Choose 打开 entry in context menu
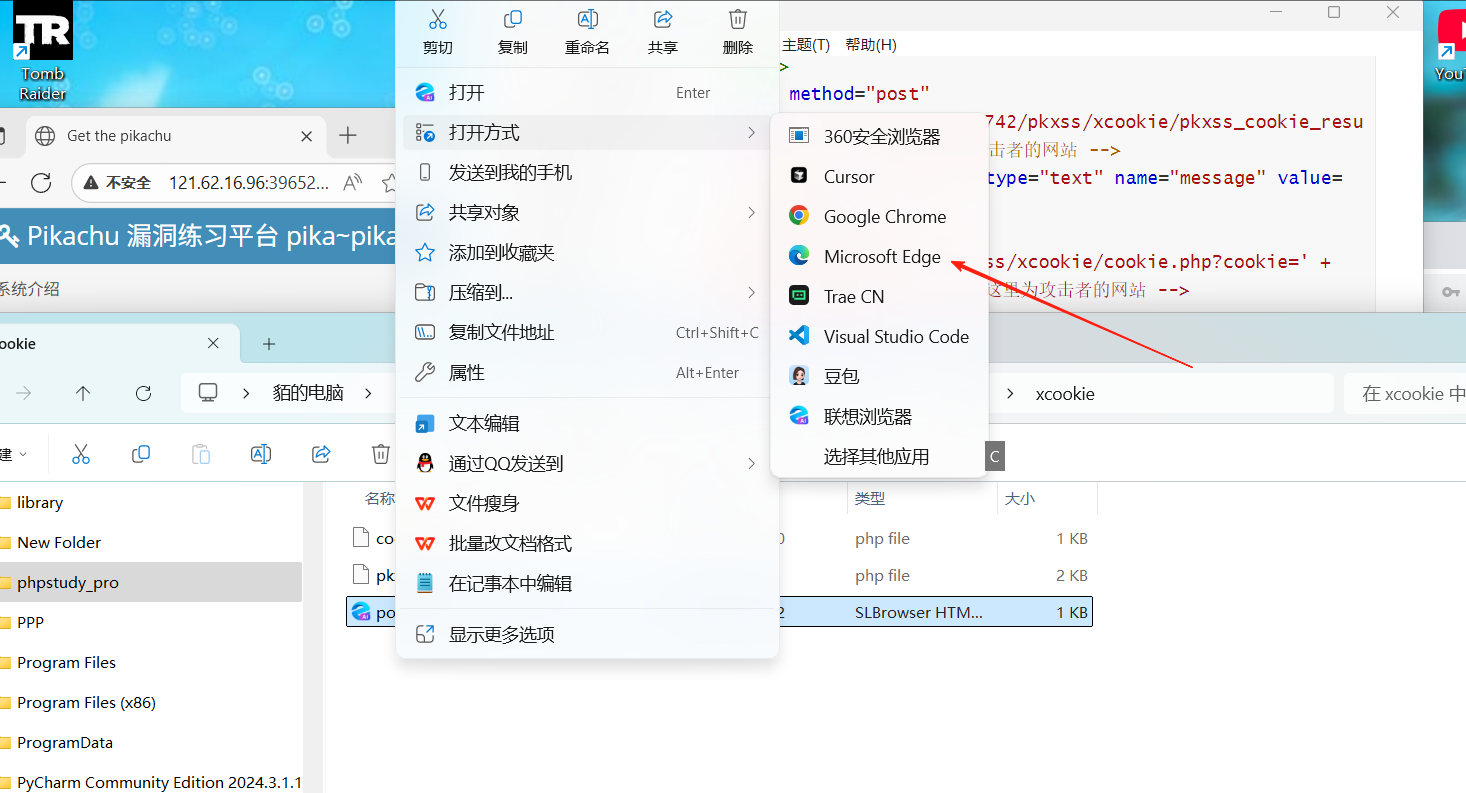Image resolution: width=1466 pixels, height=793 pixels. coord(587,92)
